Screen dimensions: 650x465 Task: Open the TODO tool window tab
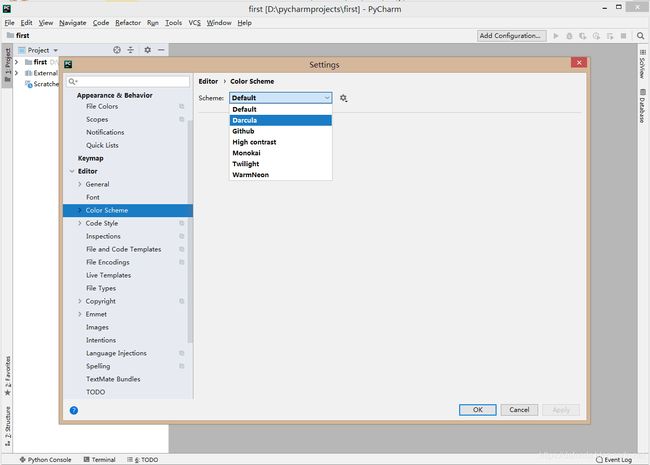143,460
